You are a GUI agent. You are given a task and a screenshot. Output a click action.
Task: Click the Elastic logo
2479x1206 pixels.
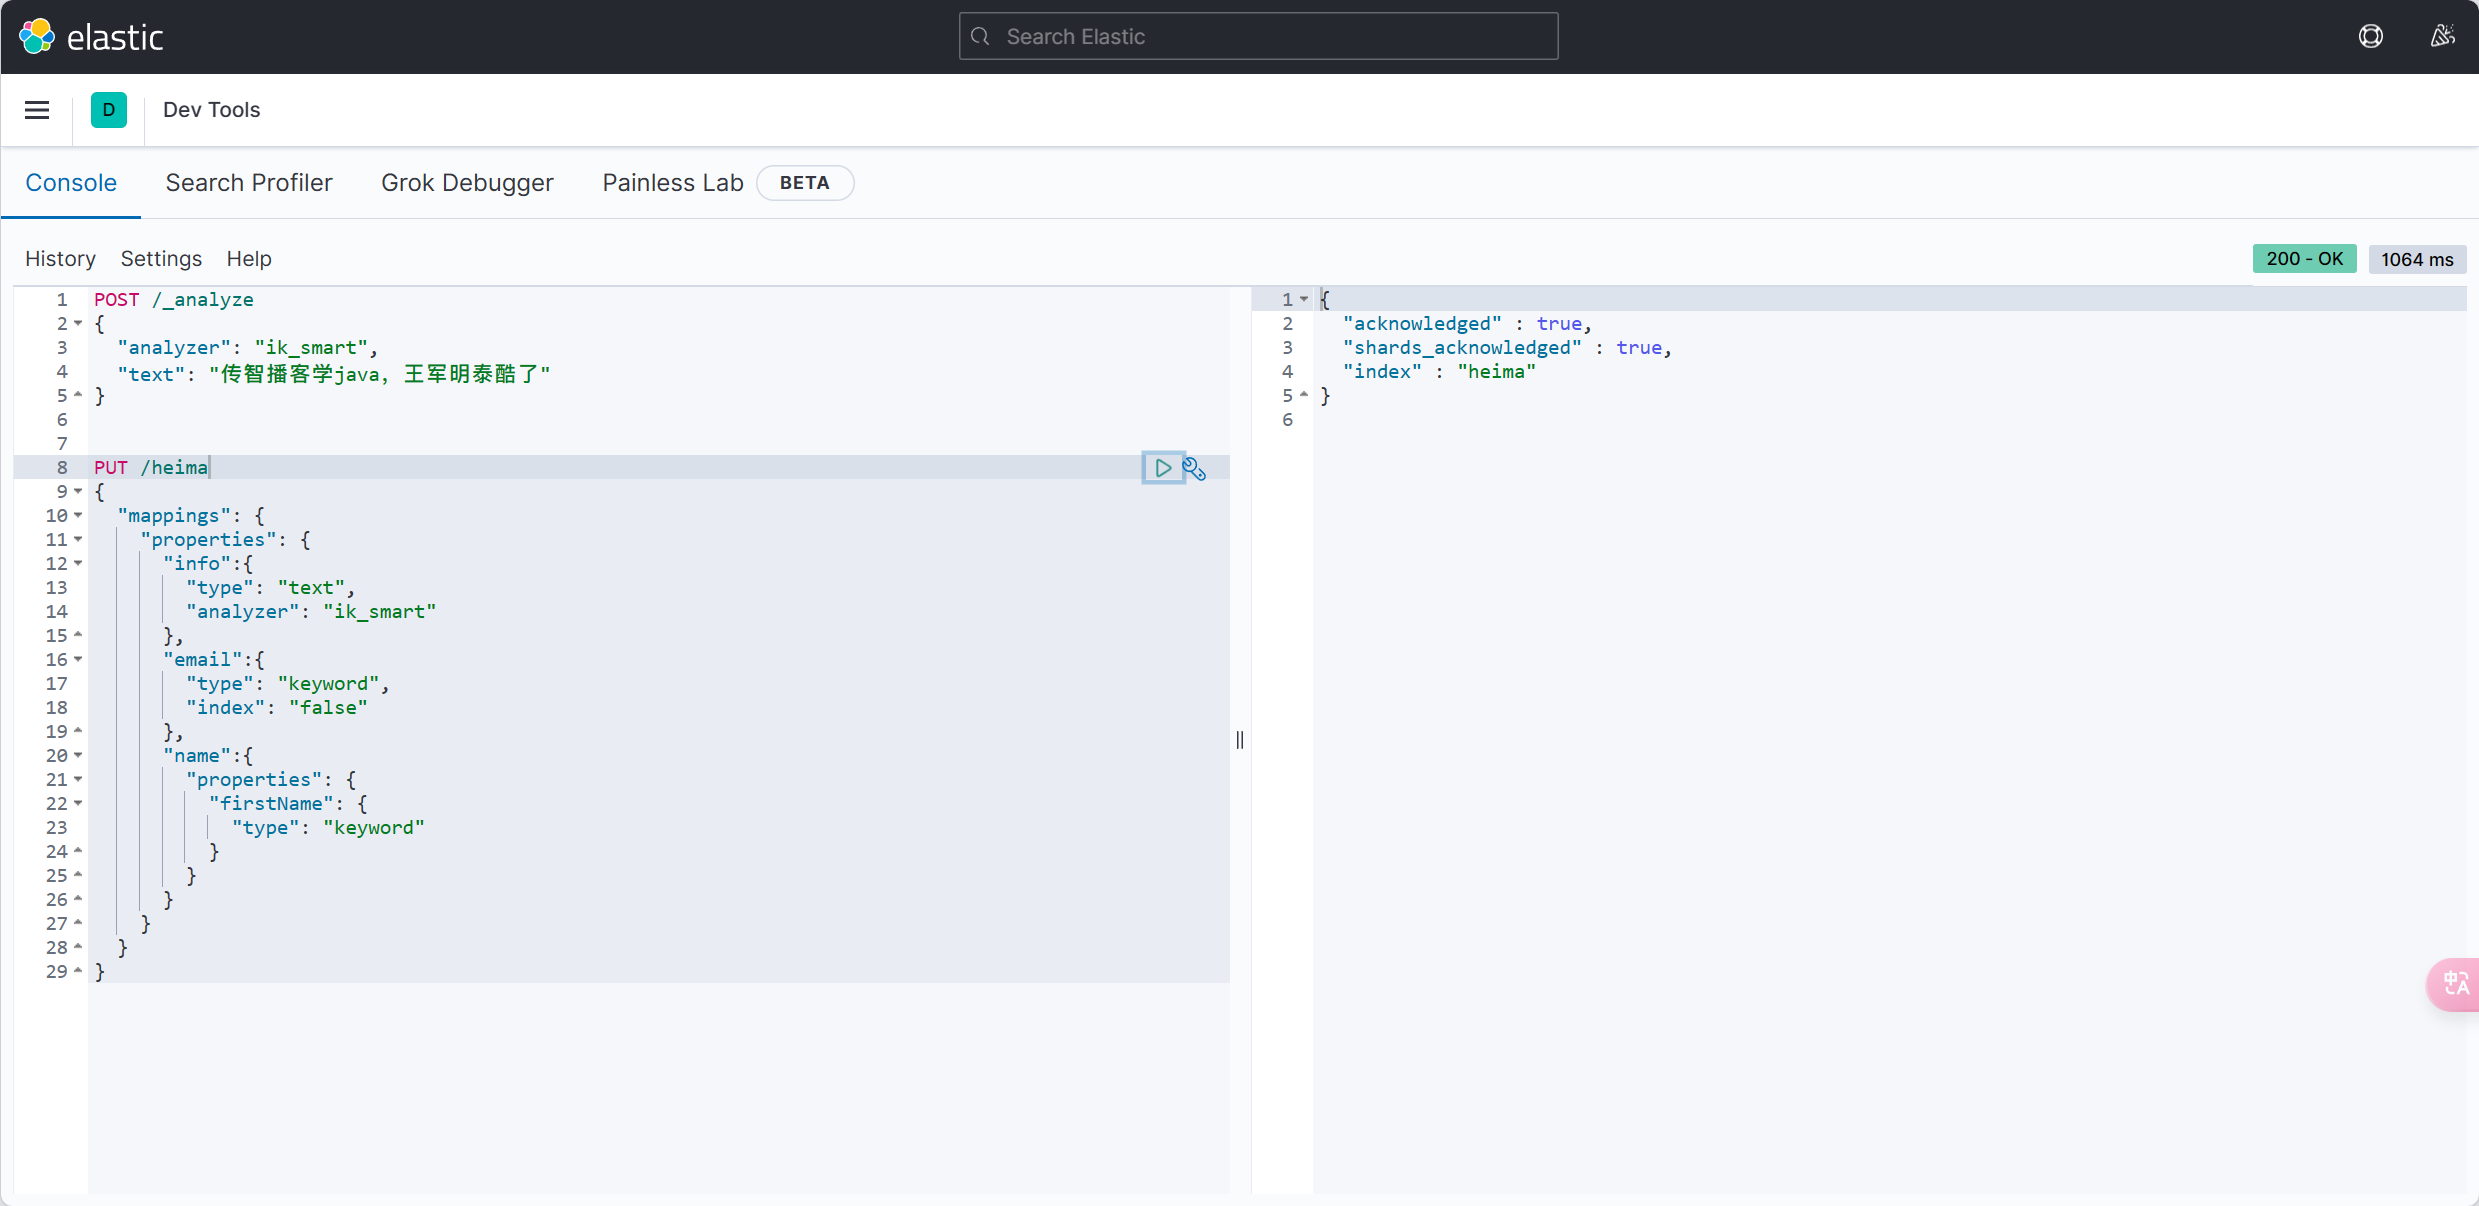(x=90, y=37)
